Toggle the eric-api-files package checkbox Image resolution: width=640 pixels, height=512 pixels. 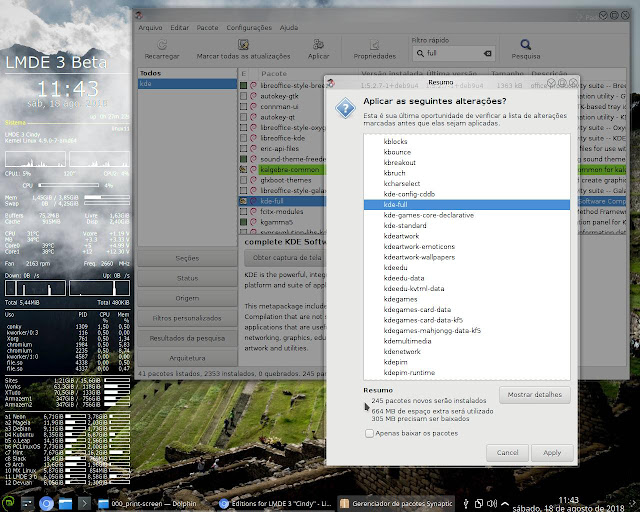pyautogui.click(x=243, y=149)
